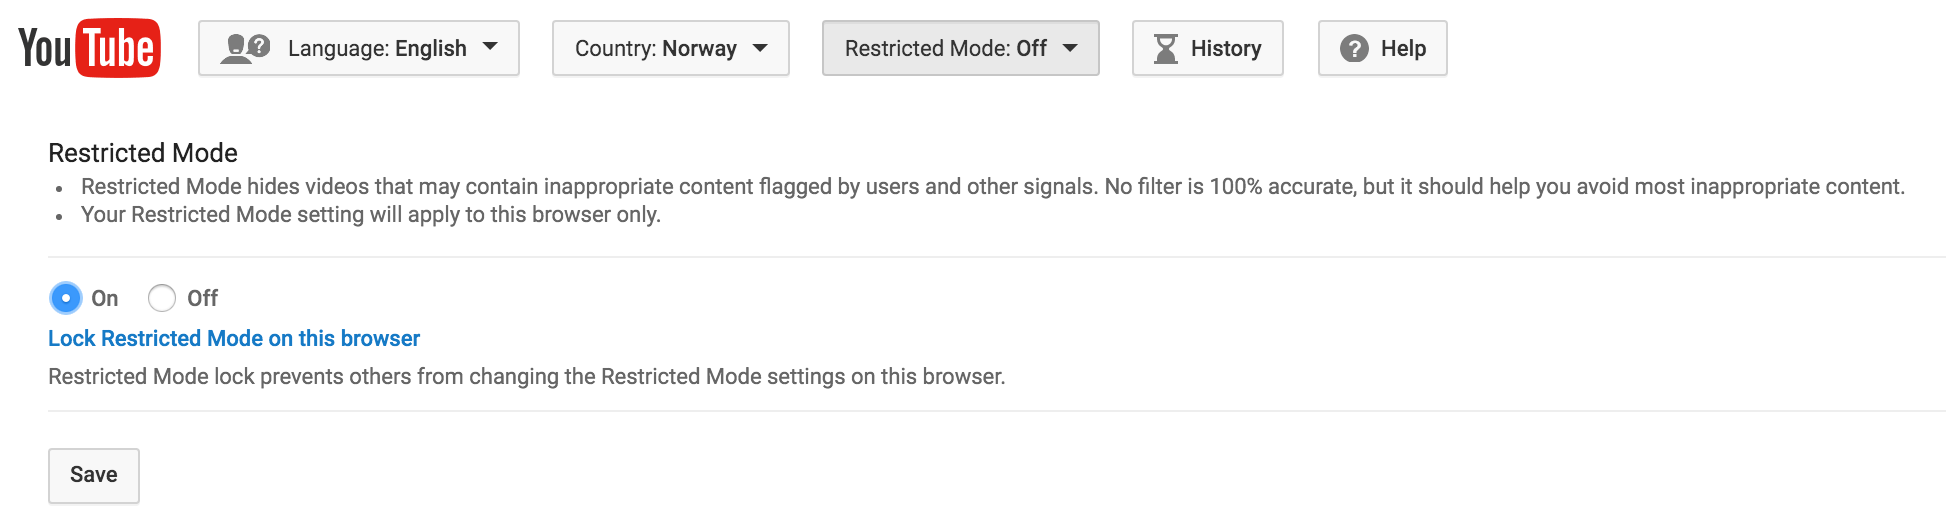Expand the Language dropdown arrow
Viewport: 1946px width, 524px height.
(490, 47)
